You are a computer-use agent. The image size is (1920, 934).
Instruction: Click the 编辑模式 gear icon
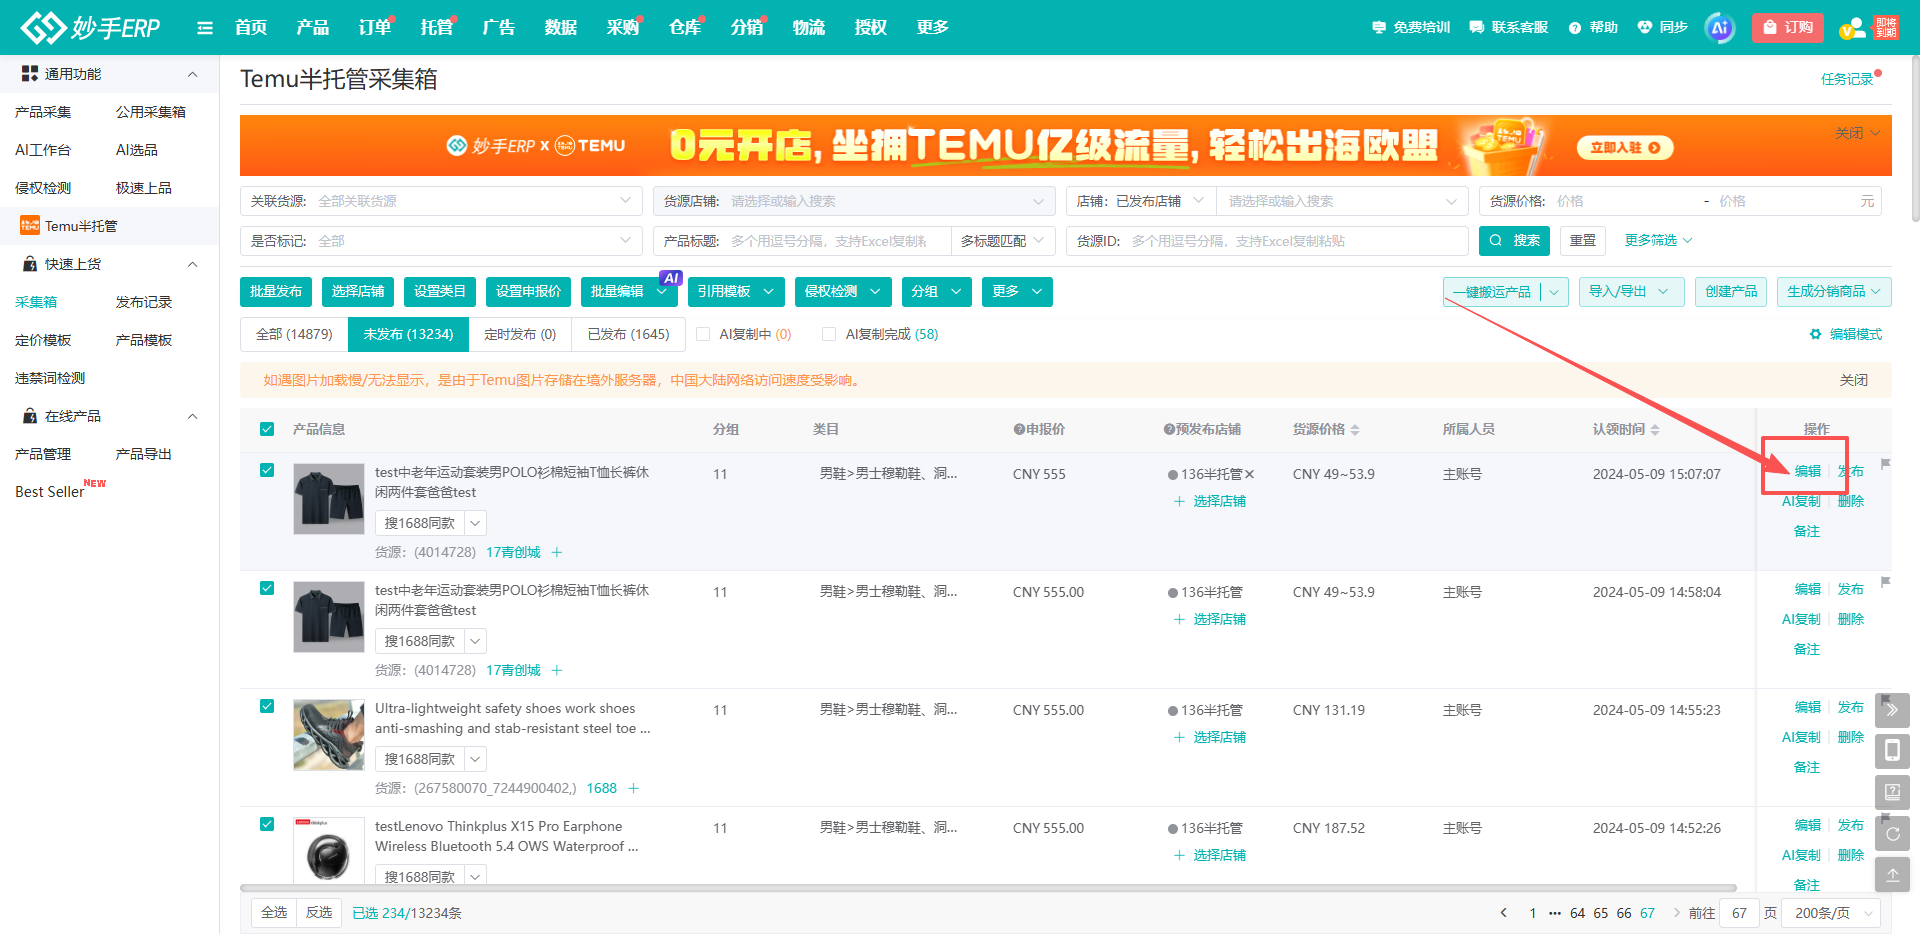(x=1815, y=334)
